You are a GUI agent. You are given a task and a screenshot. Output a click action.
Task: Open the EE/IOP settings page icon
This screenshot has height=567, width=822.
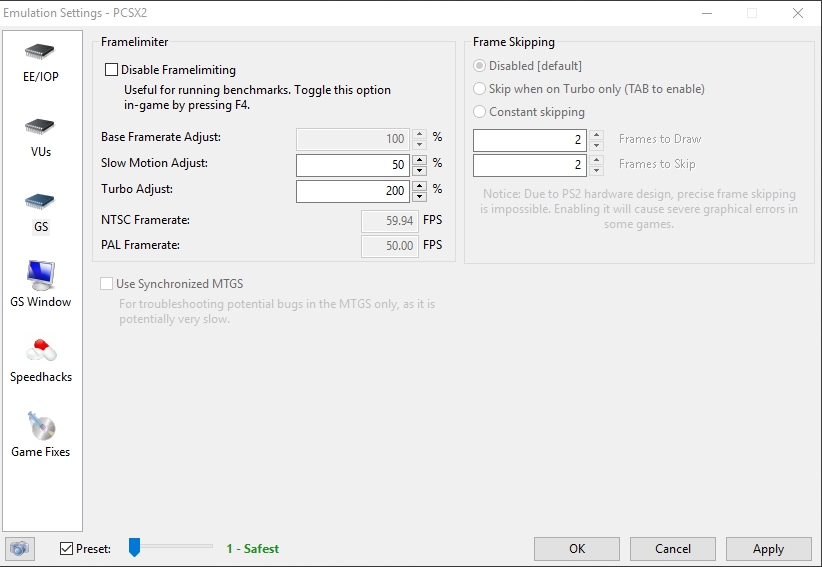point(40,51)
